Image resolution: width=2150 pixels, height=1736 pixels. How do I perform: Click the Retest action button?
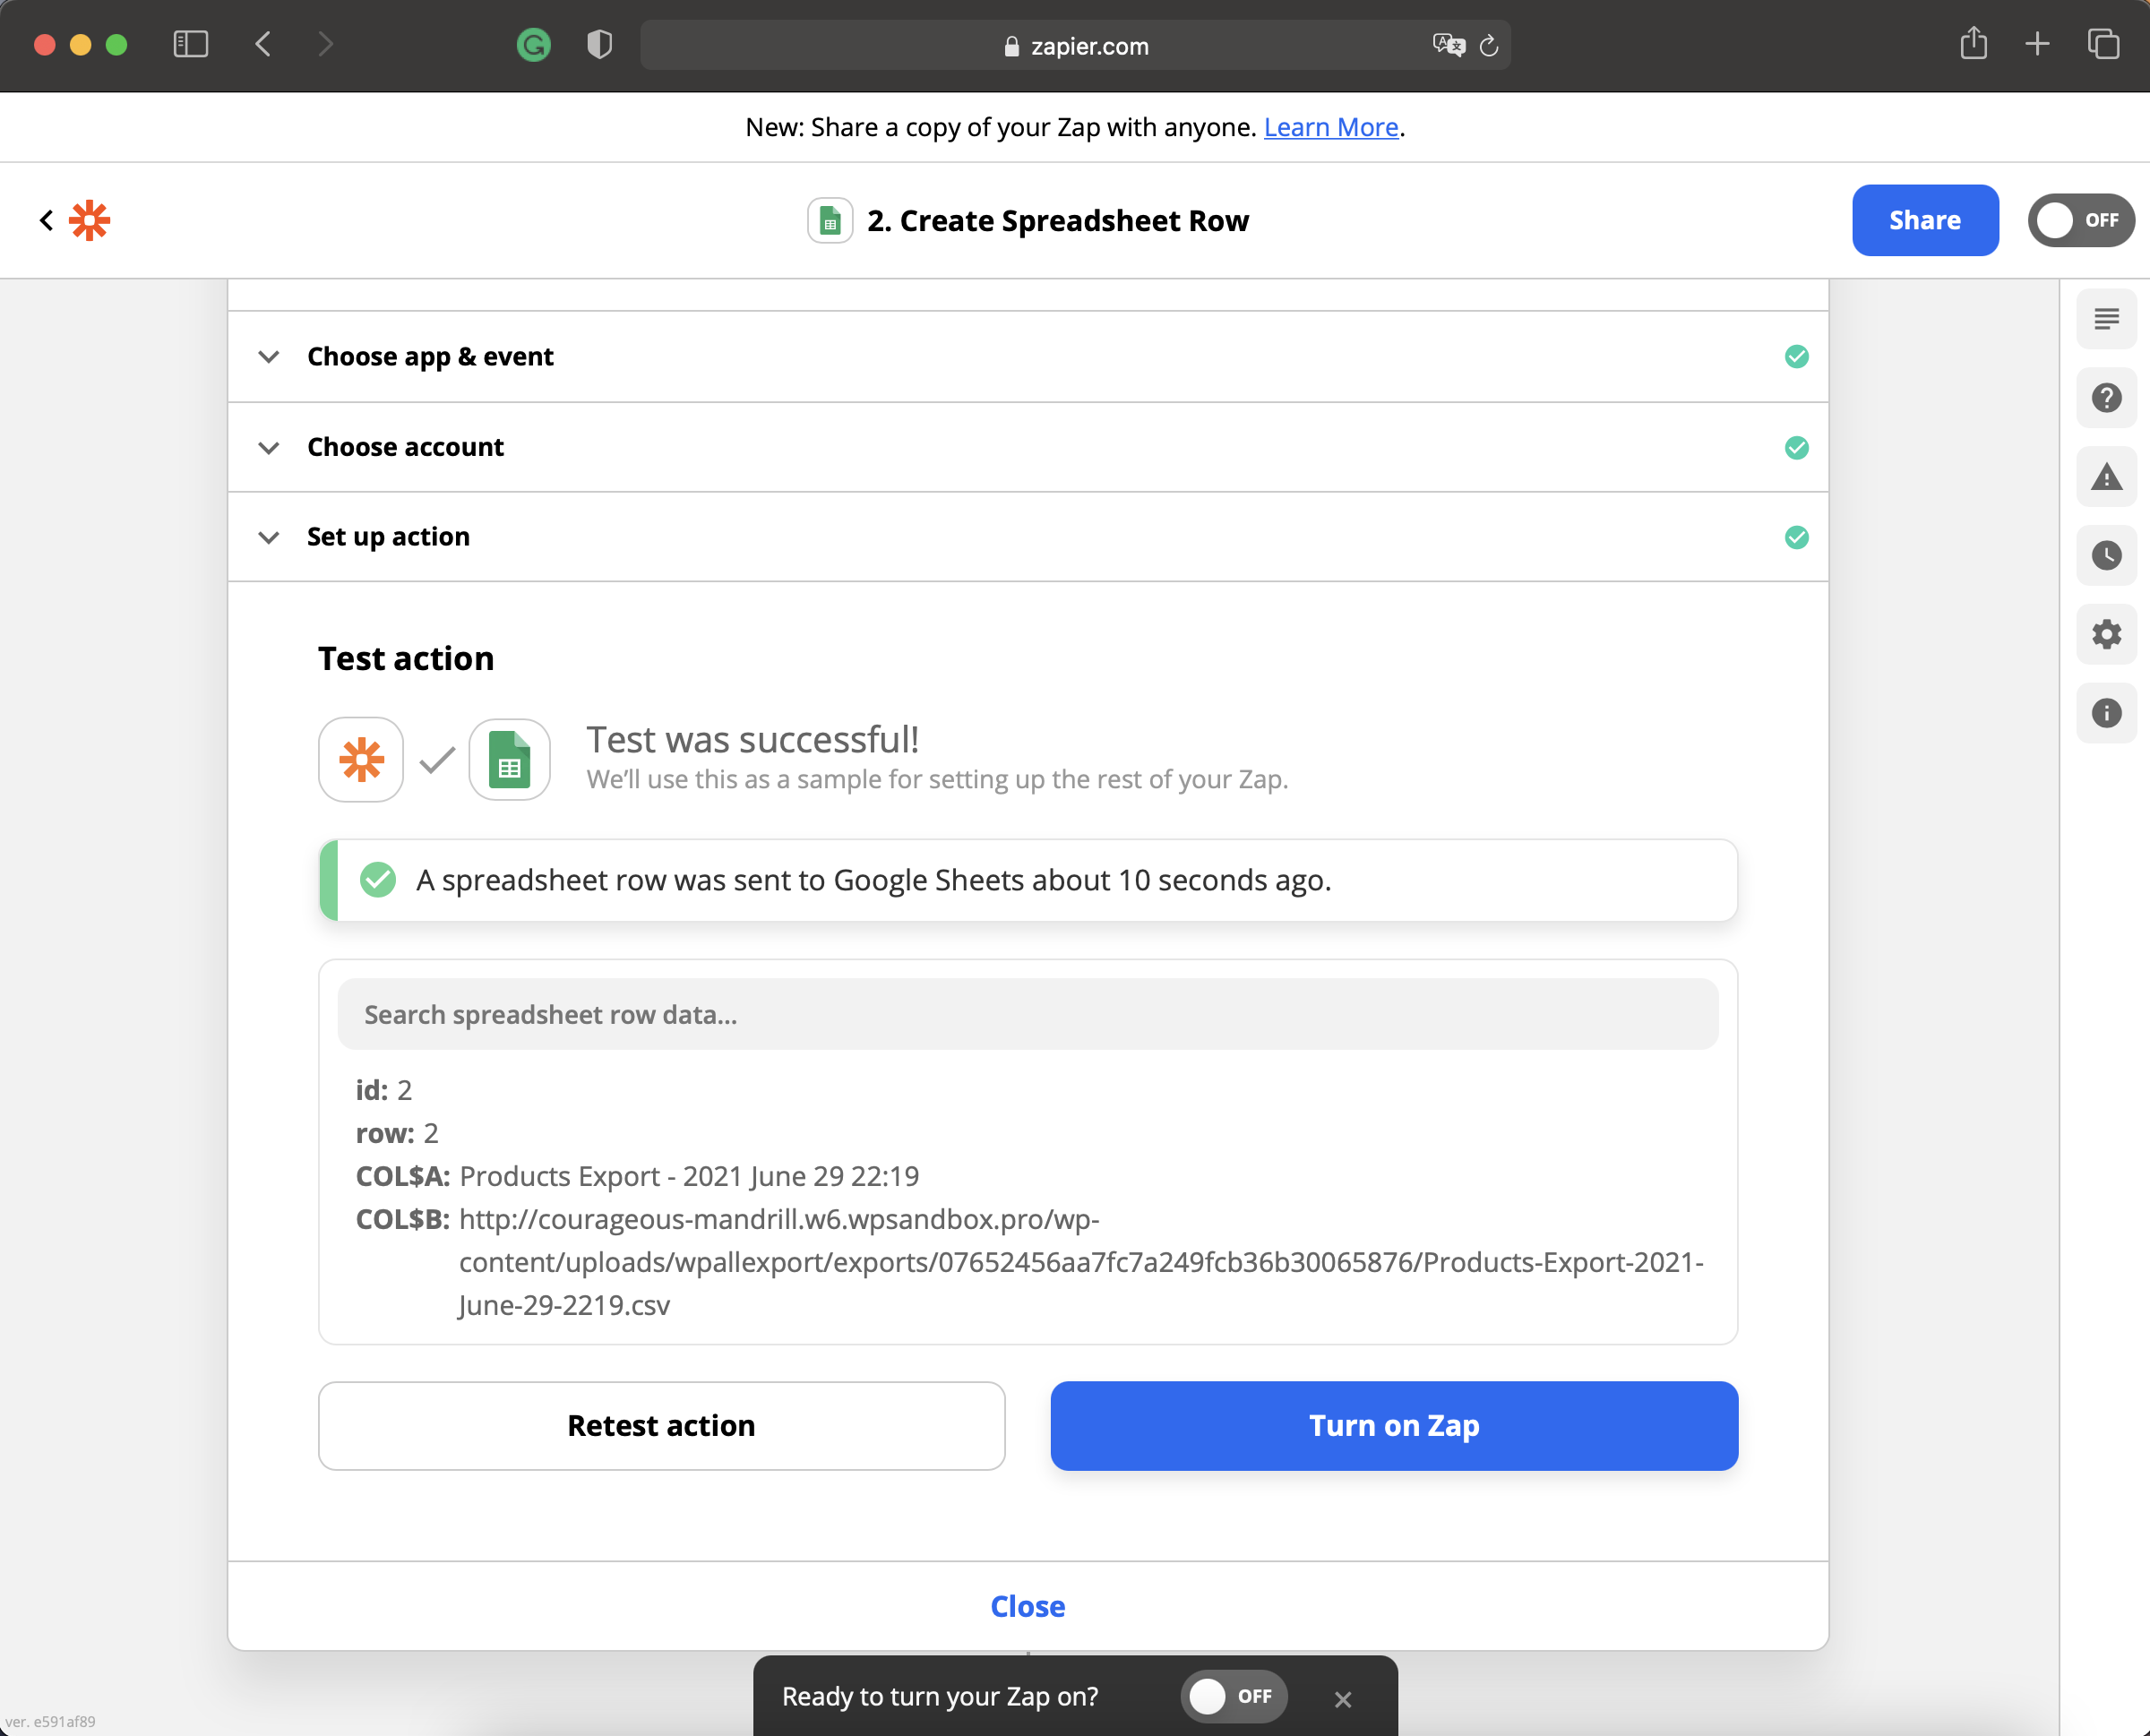[661, 1425]
